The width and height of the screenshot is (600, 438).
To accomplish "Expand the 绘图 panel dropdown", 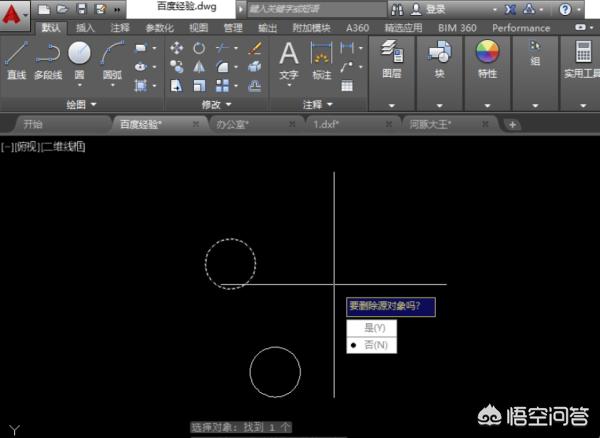I will (x=82, y=104).
